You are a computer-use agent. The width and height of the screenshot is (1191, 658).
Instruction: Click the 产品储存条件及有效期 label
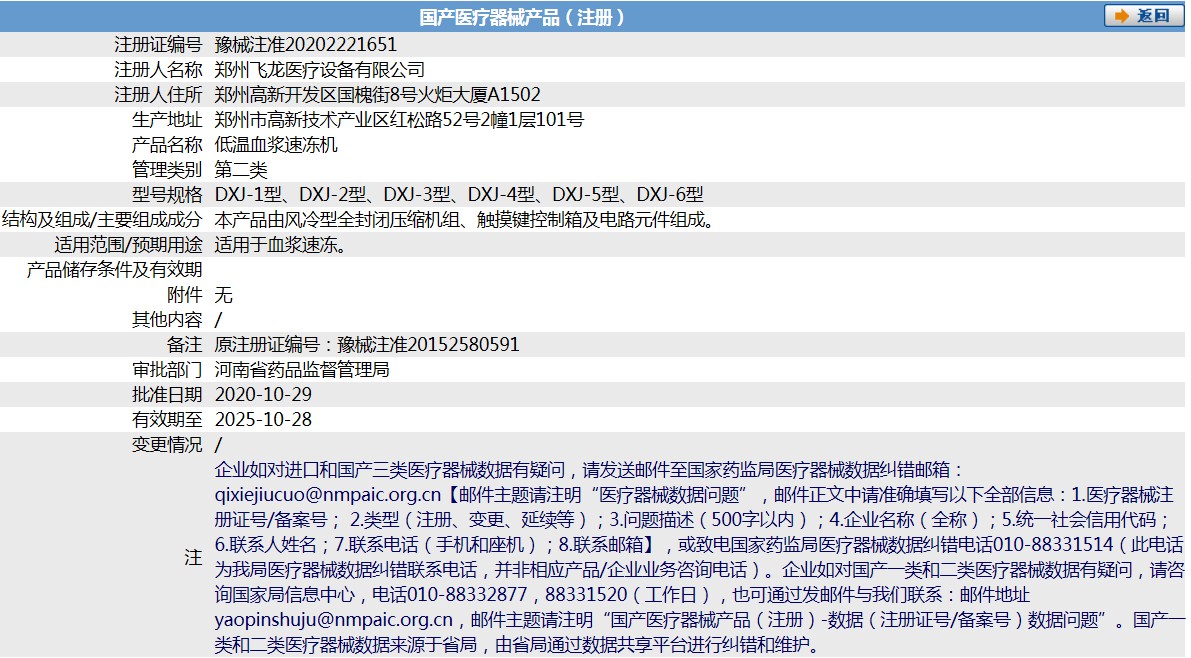(x=115, y=270)
